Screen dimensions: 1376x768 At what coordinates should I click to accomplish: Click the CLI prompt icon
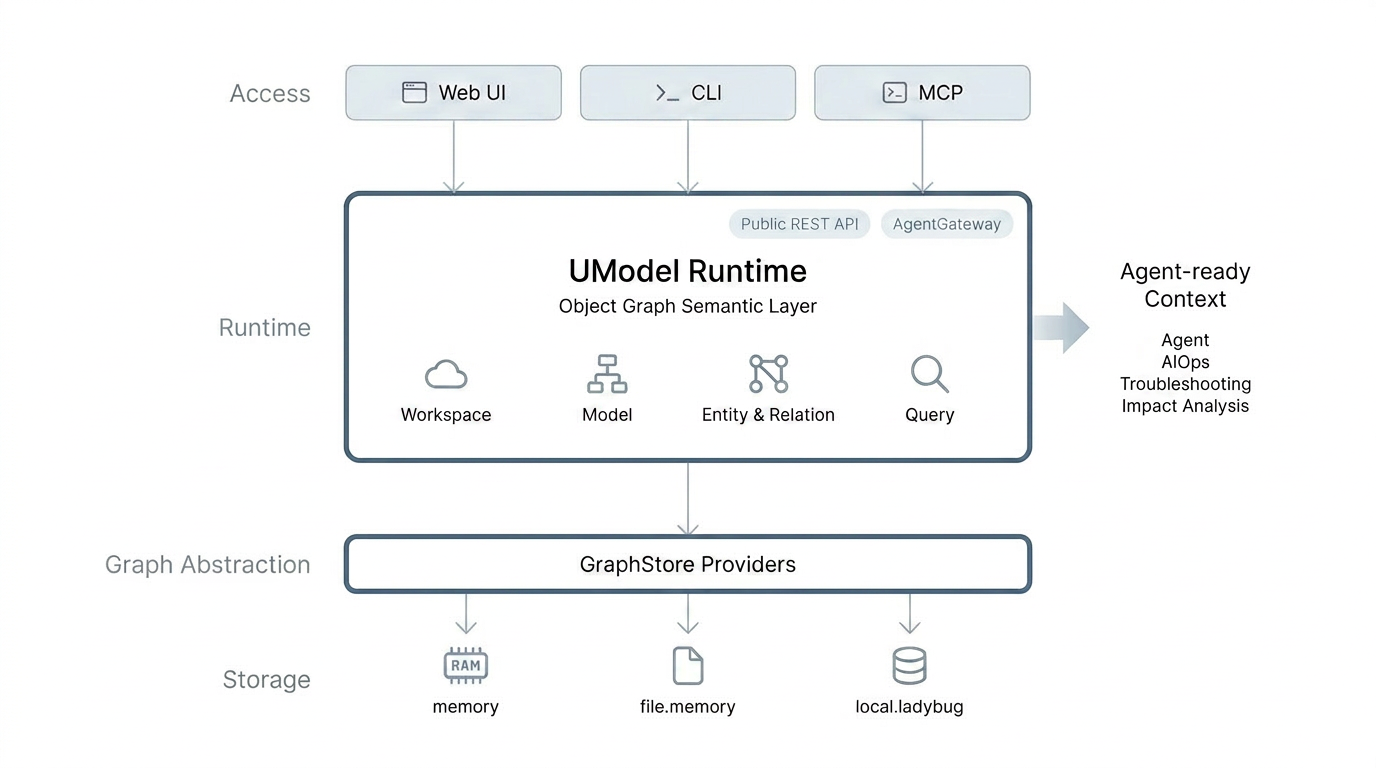(667, 93)
